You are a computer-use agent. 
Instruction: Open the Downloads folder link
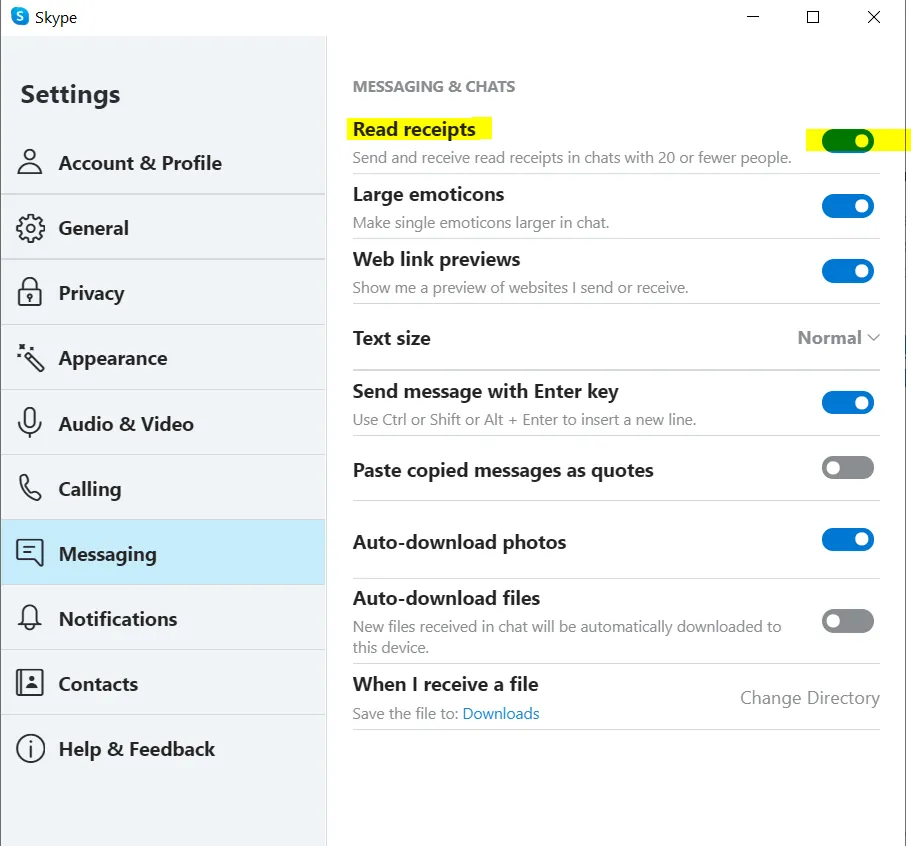501,714
